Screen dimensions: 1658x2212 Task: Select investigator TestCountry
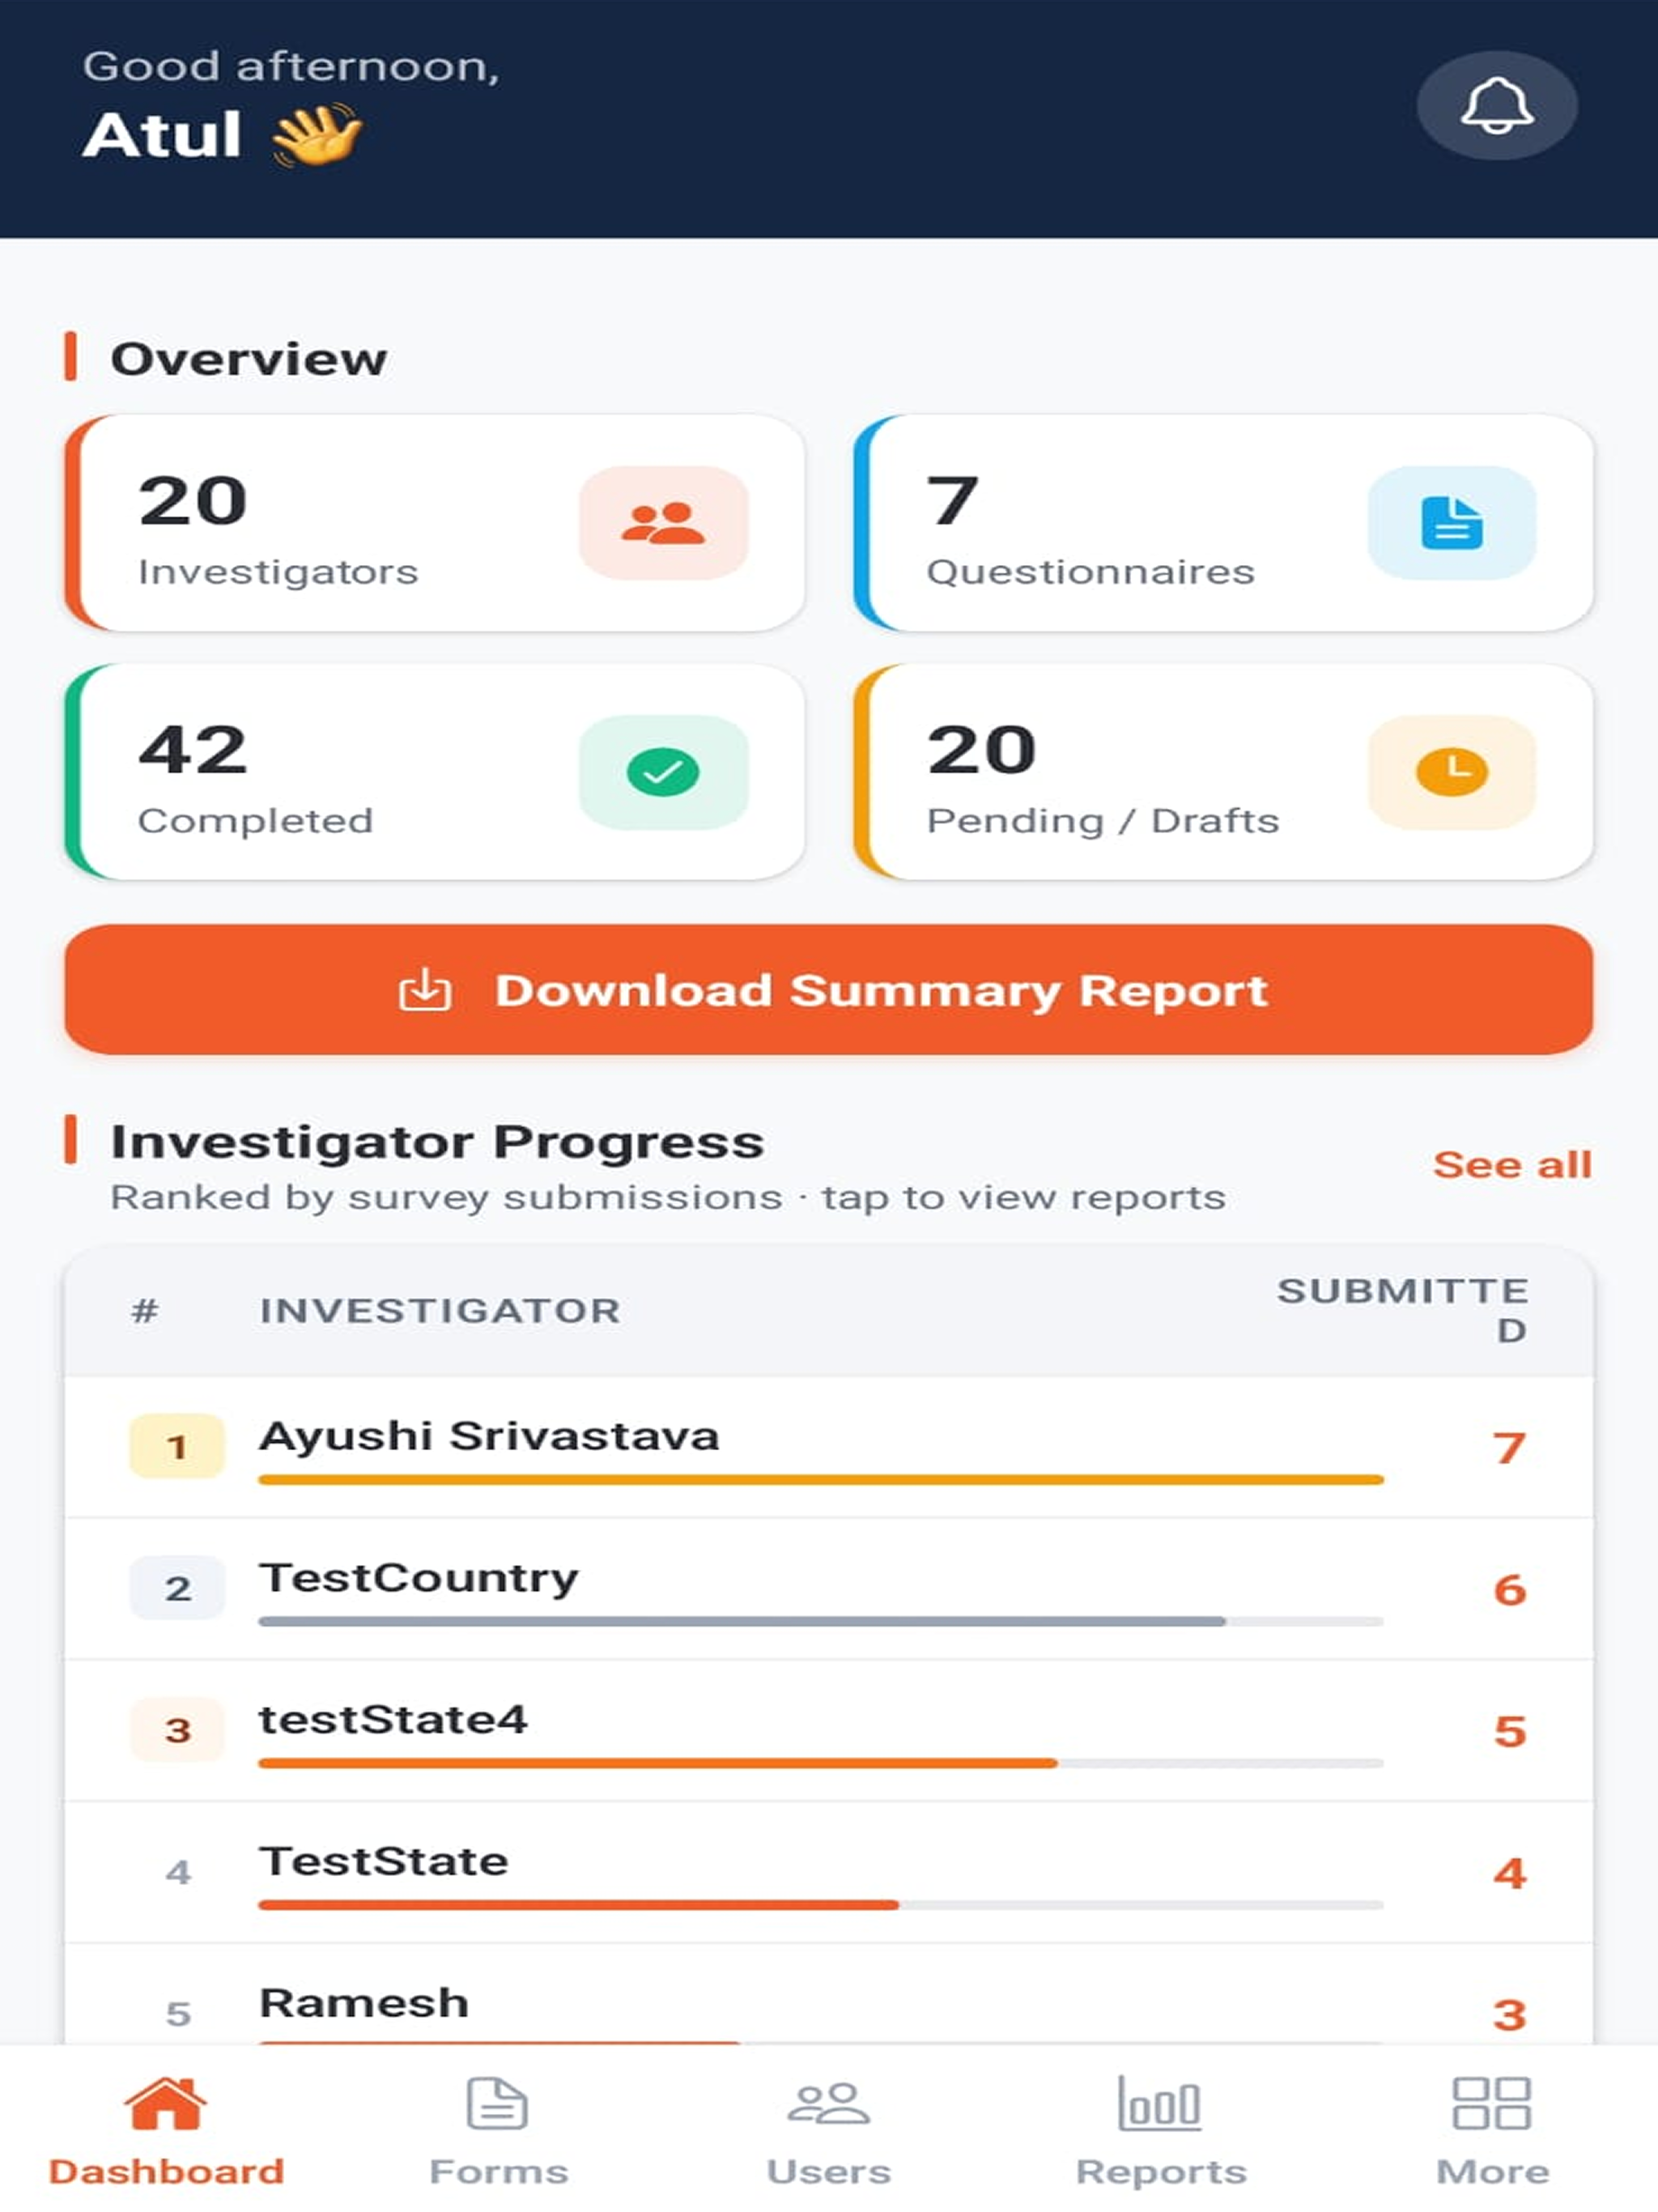tap(419, 1578)
